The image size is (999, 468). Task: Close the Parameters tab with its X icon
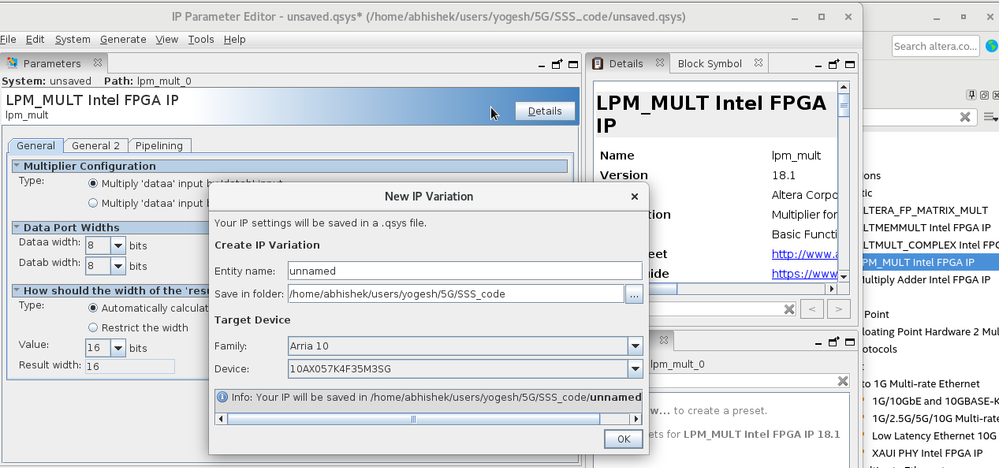97,62
